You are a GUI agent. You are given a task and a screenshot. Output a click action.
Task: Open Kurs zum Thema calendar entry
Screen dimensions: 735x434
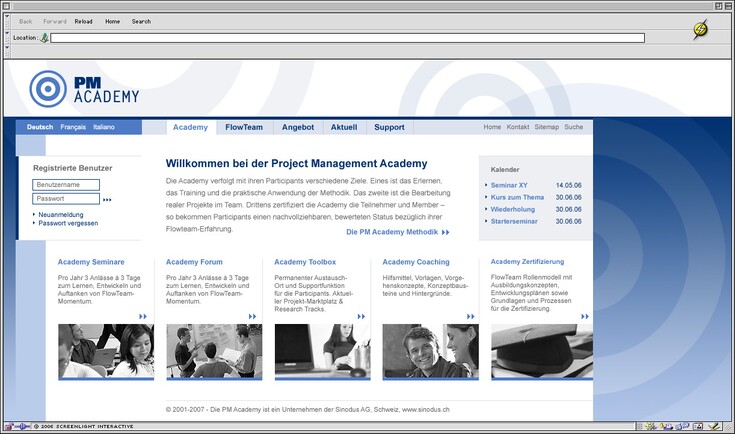pyautogui.click(x=518, y=197)
